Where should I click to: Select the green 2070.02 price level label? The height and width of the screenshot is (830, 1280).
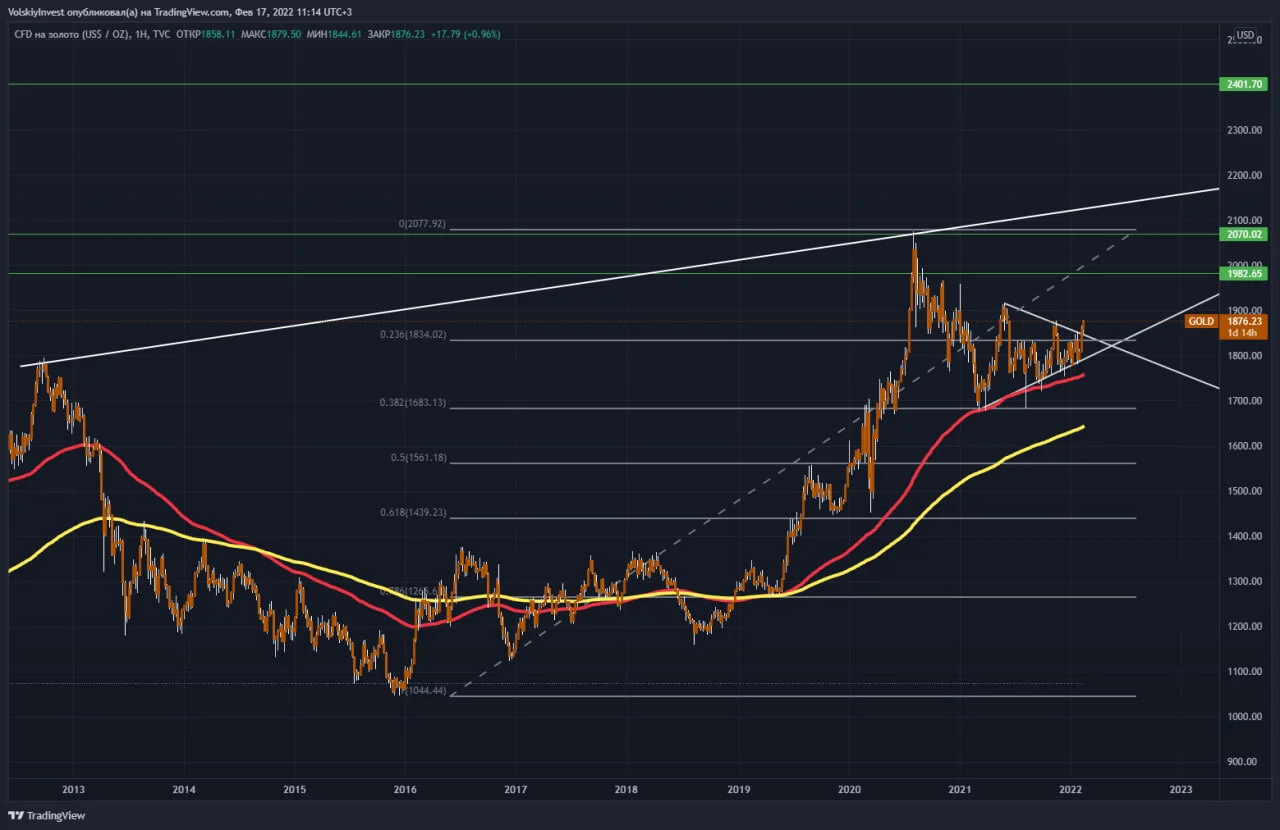tap(1244, 234)
